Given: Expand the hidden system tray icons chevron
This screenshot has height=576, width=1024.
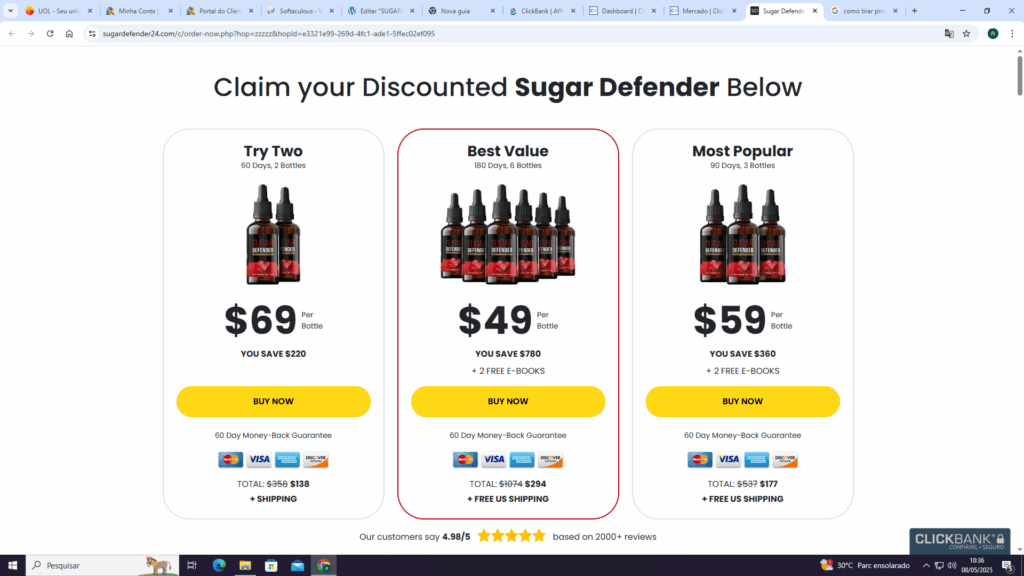Looking at the screenshot, I should pos(925,566).
